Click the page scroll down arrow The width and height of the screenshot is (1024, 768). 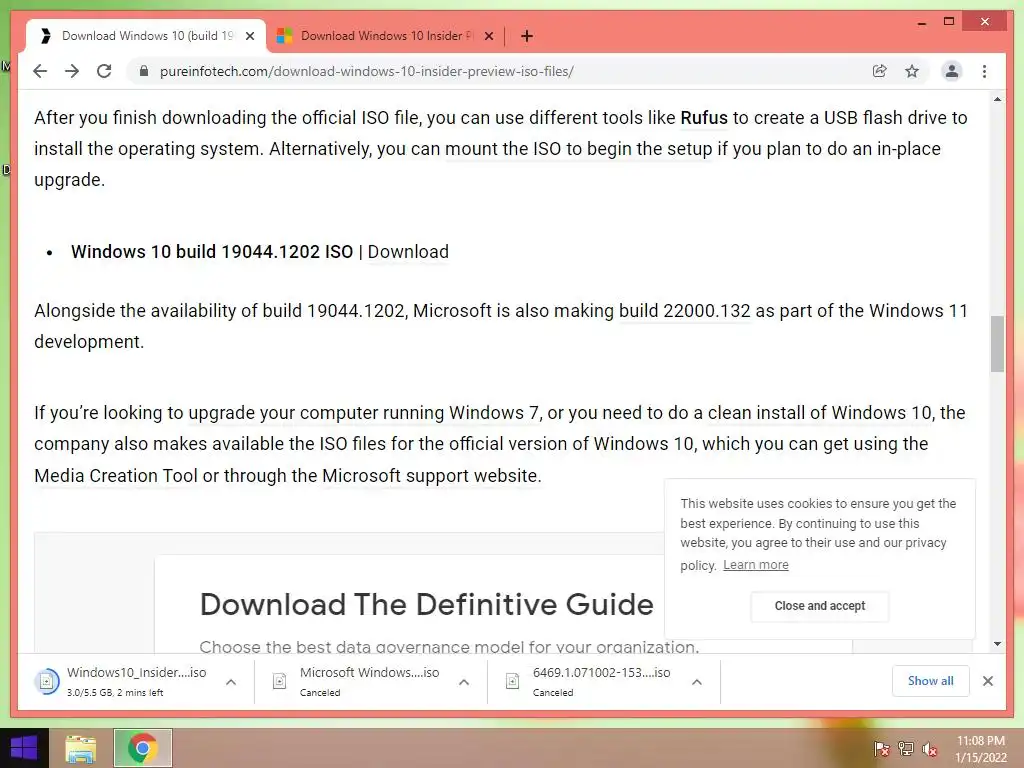point(997,644)
